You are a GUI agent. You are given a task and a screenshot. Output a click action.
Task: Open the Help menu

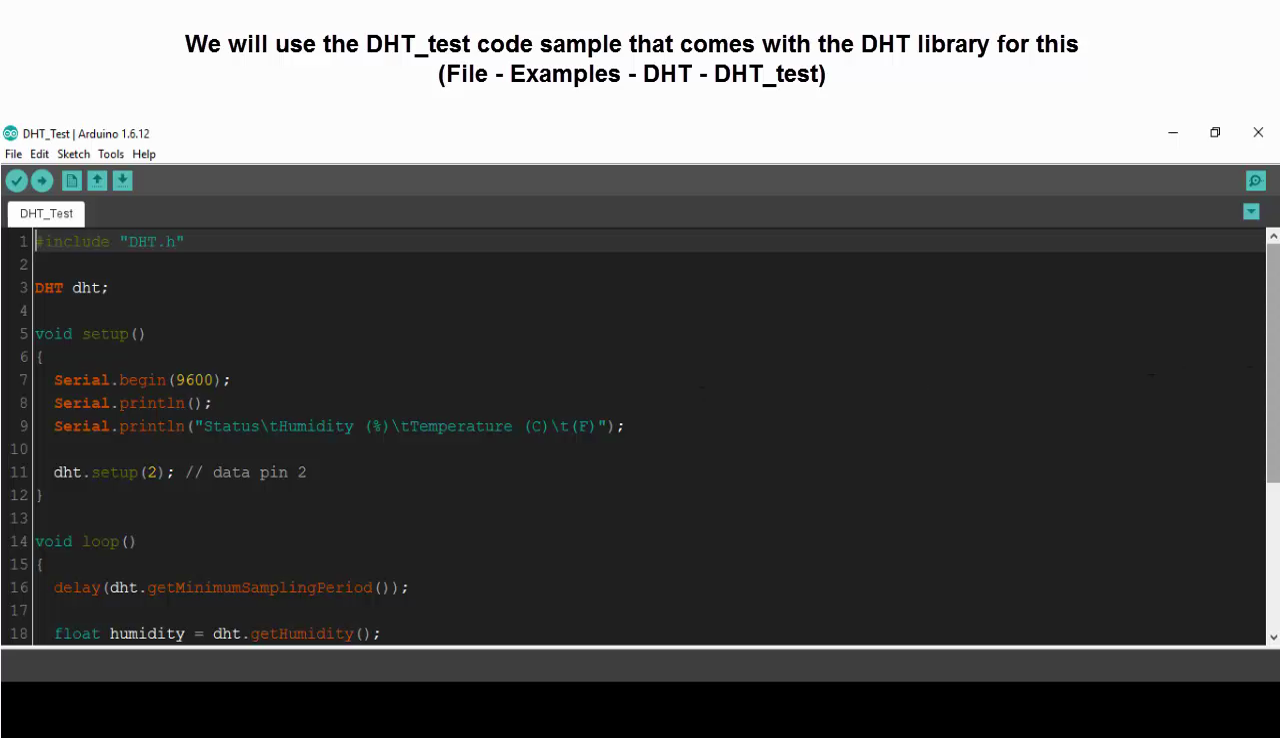(x=144, y=154)
